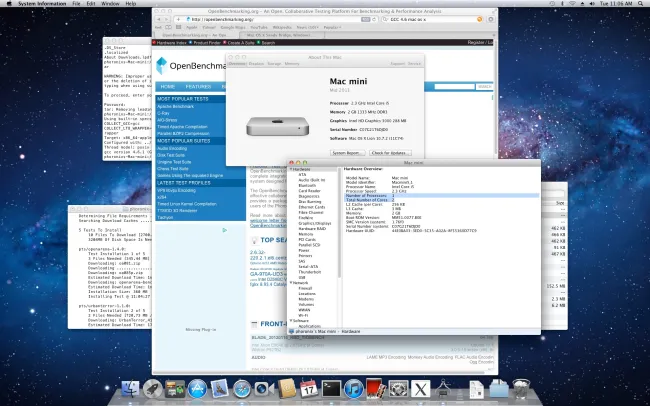Open the Help menu
The image size is (650, 406).
[x=131, y=3]
